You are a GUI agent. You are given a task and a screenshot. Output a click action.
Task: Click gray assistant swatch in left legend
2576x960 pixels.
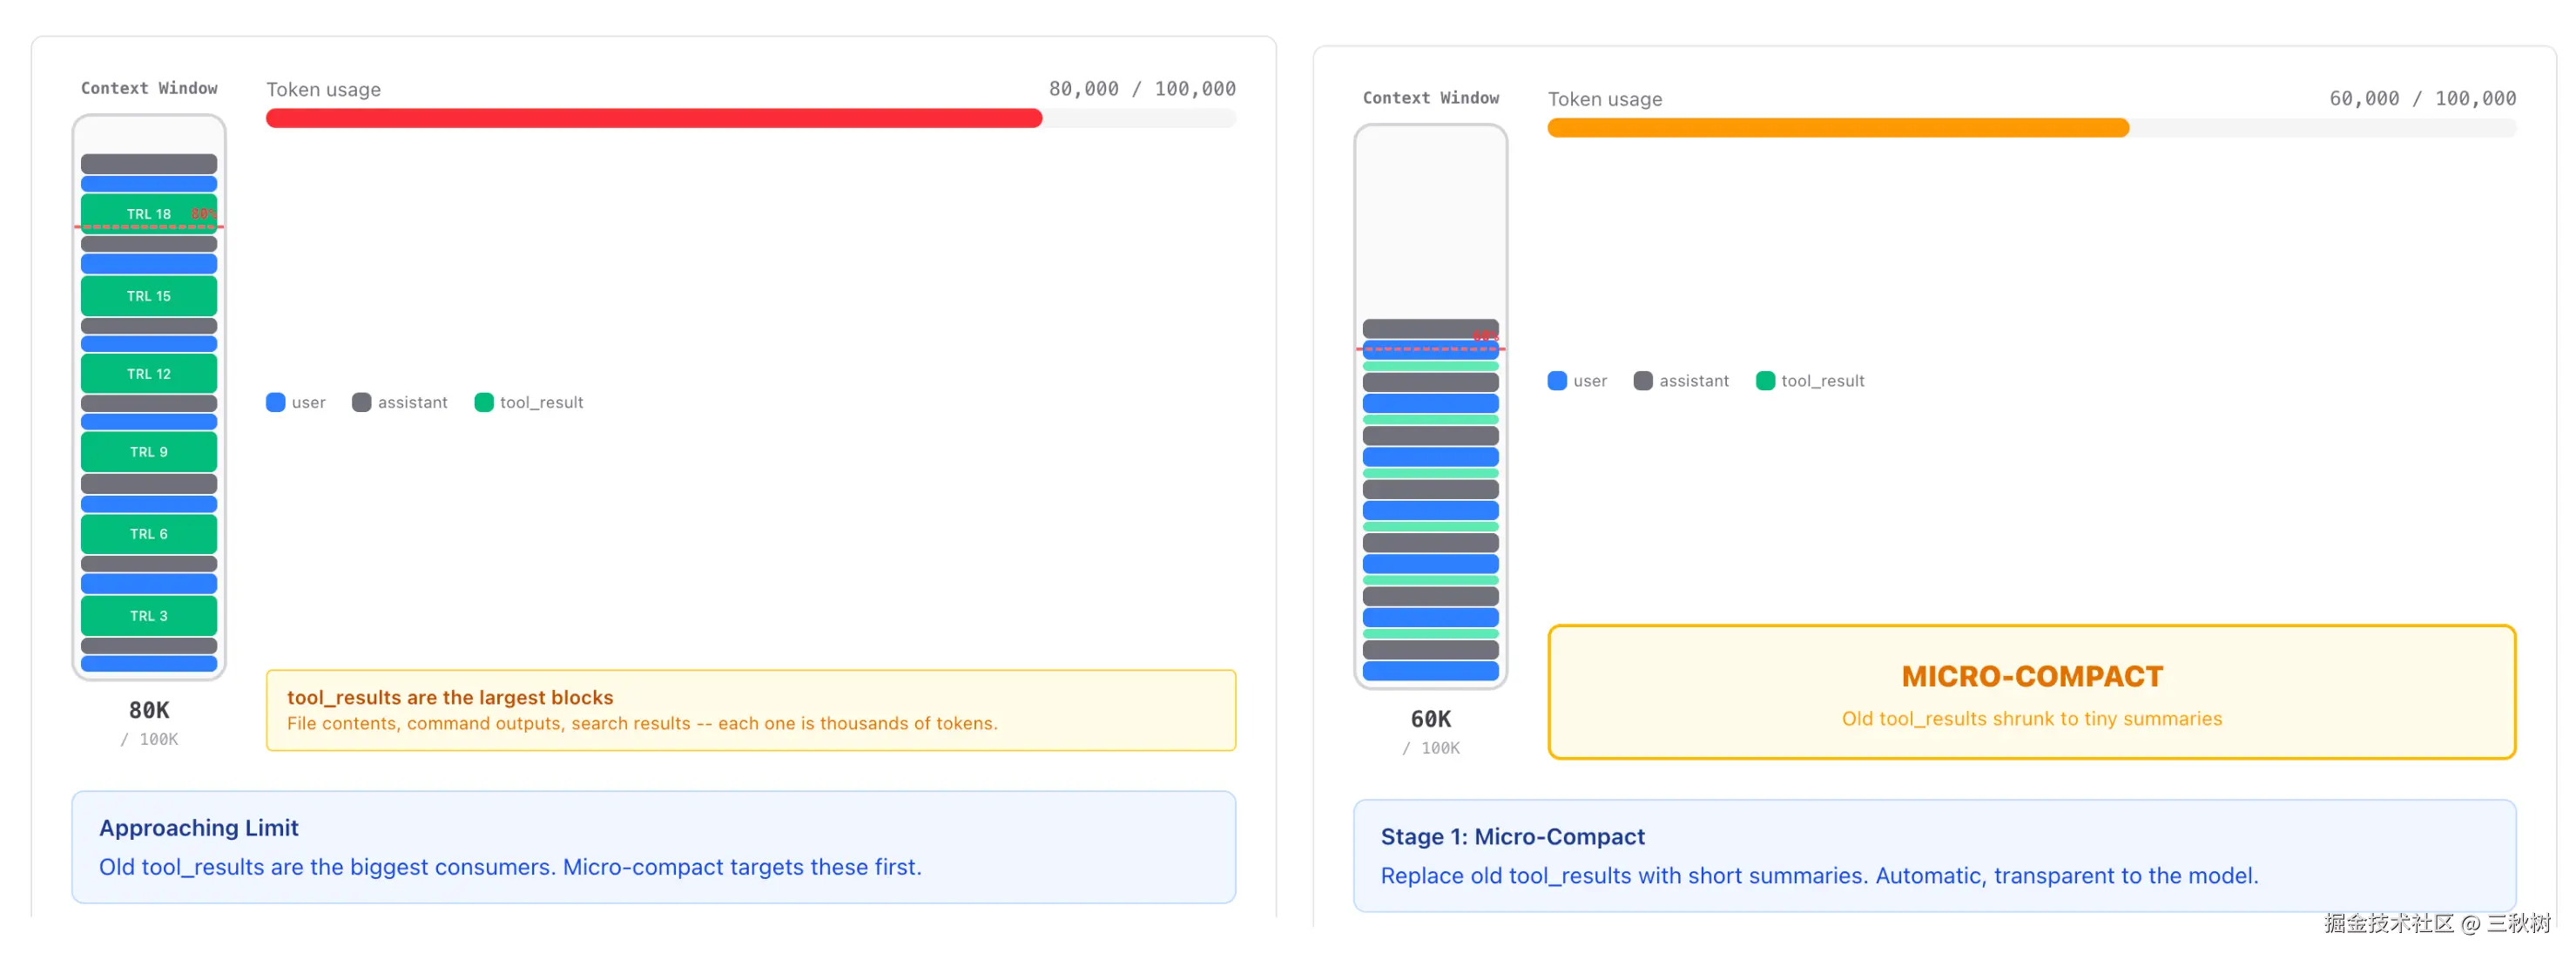(x=362, y=402)
